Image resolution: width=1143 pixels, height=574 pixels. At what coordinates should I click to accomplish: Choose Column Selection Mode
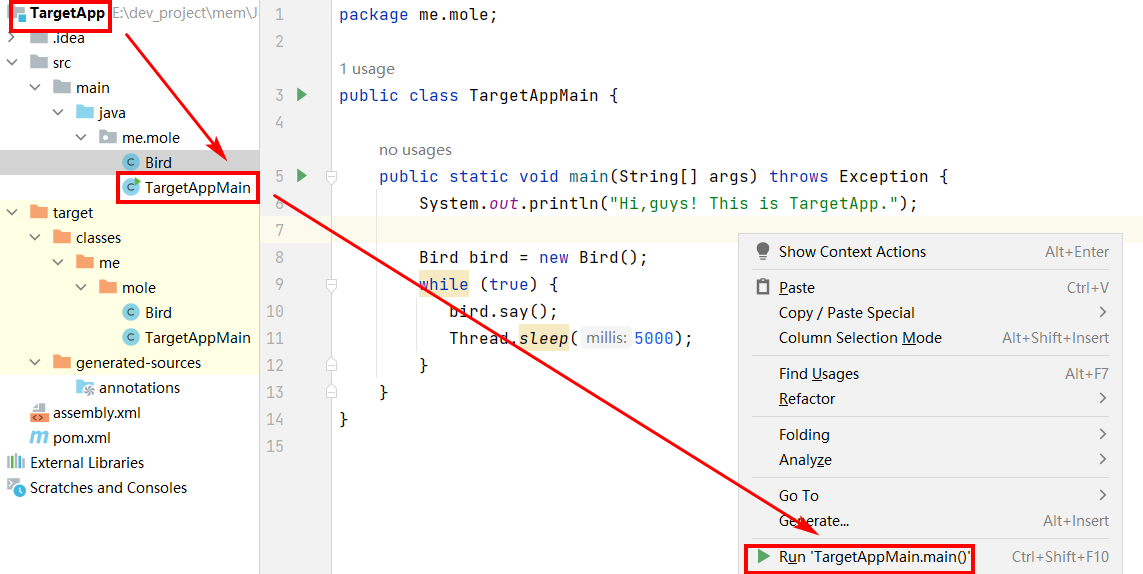[929, 338]
